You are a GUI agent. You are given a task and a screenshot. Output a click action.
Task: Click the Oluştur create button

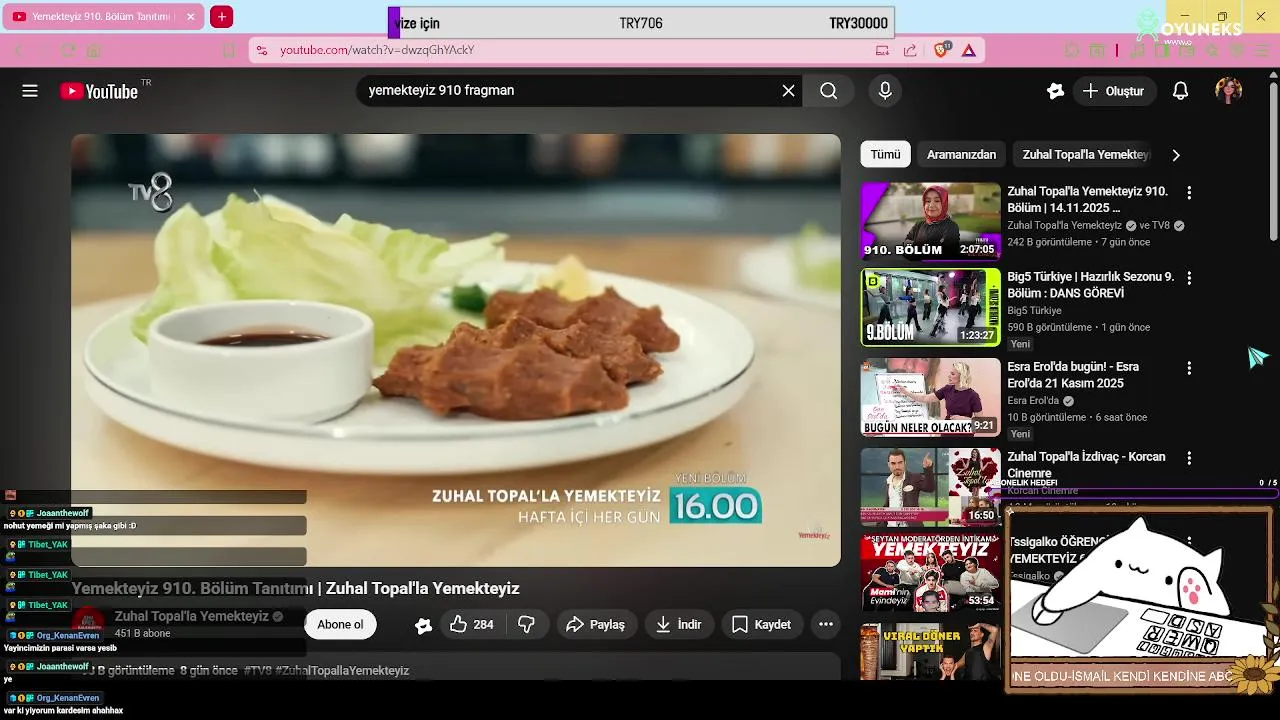1114,91
